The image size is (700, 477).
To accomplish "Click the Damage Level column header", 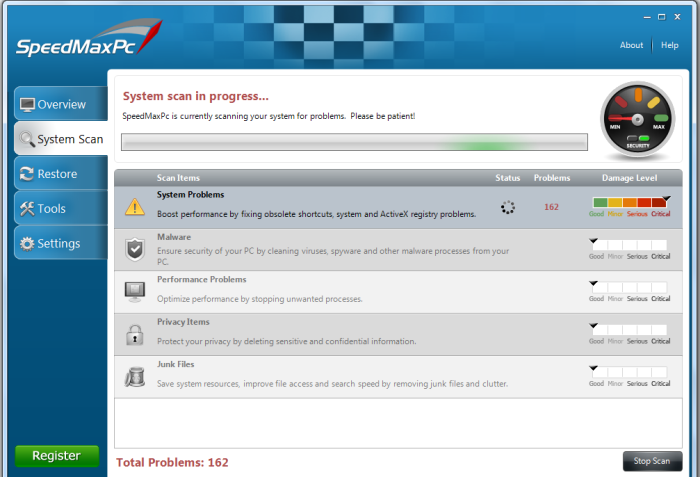I will click(629, 178).
